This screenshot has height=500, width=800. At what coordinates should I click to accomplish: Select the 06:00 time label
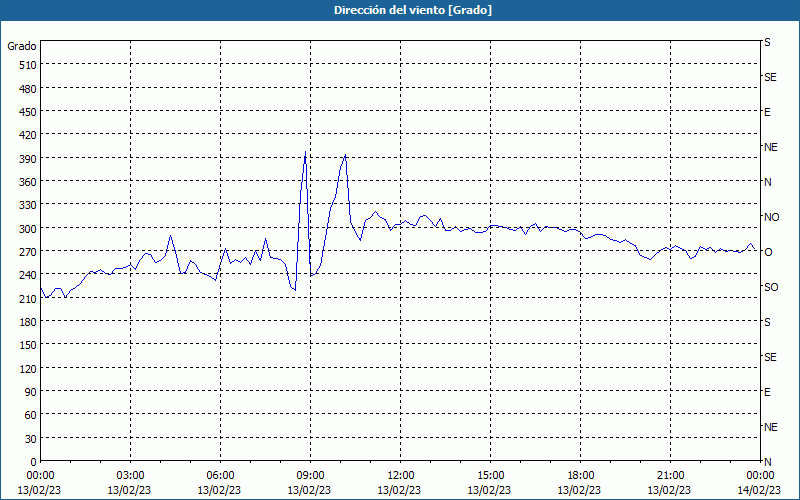point(220,476)
